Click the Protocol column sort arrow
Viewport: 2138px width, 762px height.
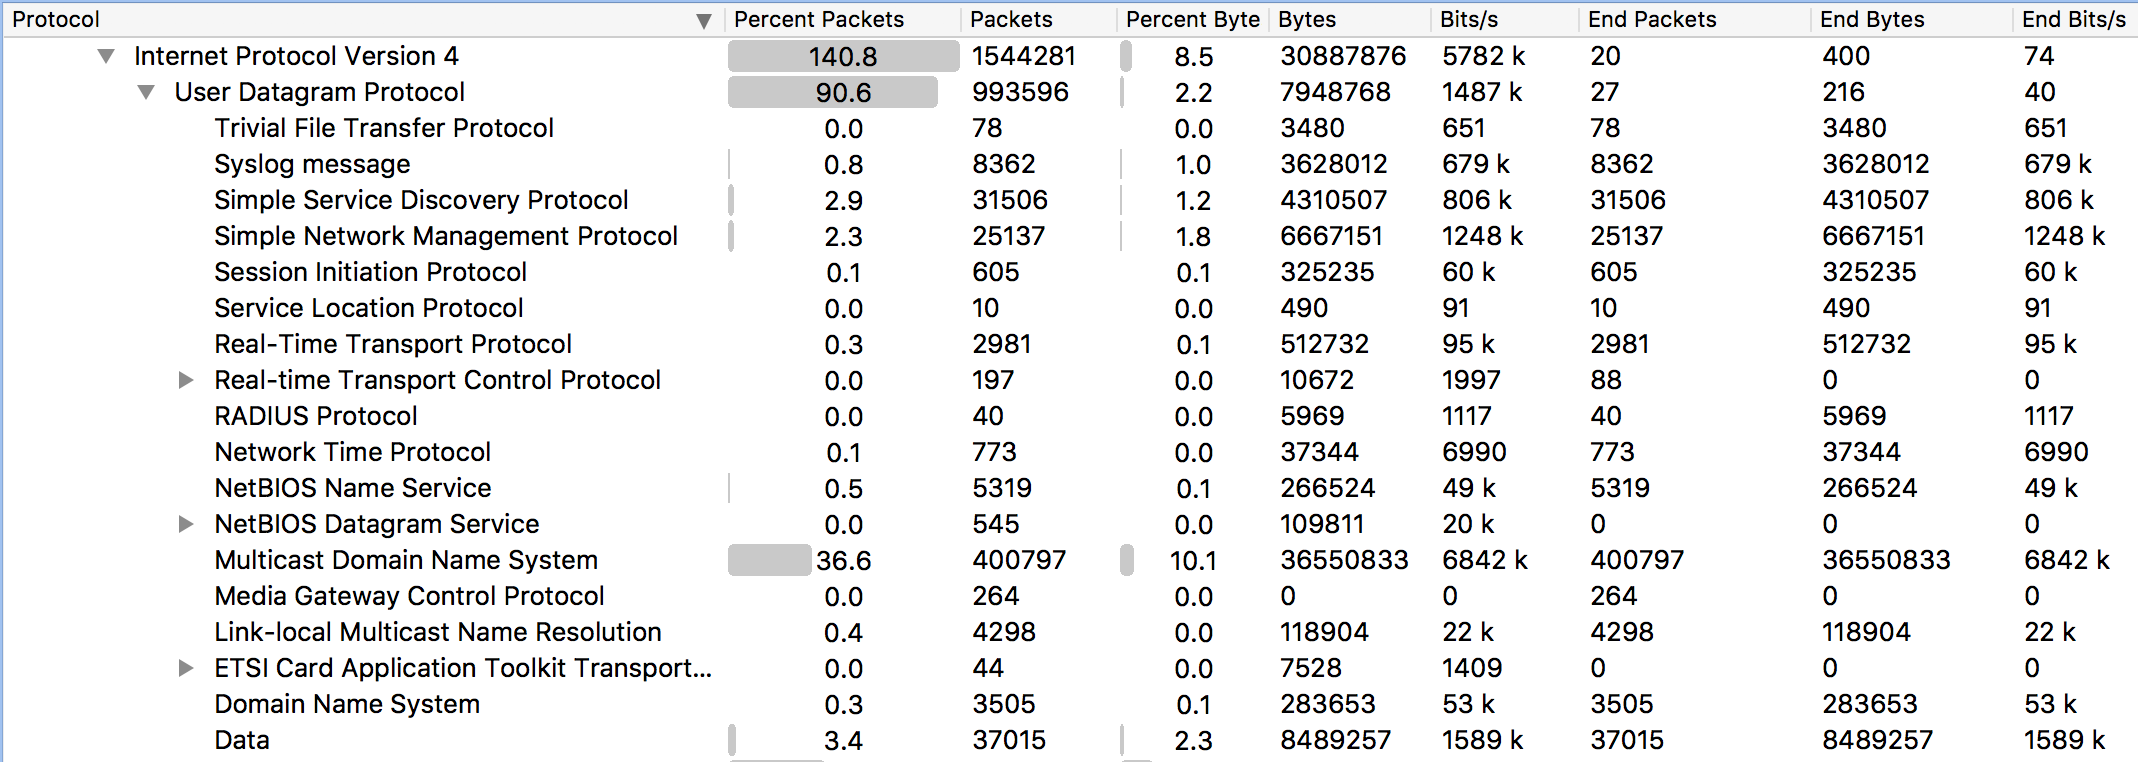click(704, 20)
